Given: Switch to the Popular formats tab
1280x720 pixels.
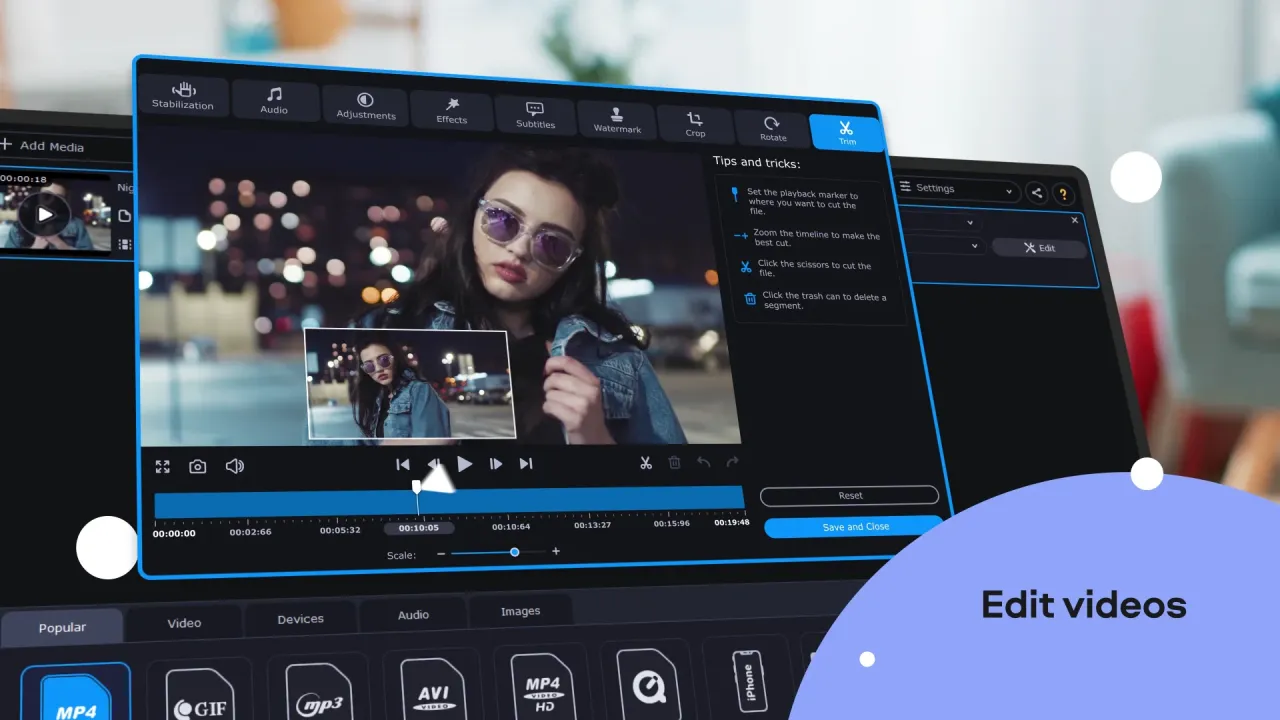Looking at the screenshot, I should 62,628.
